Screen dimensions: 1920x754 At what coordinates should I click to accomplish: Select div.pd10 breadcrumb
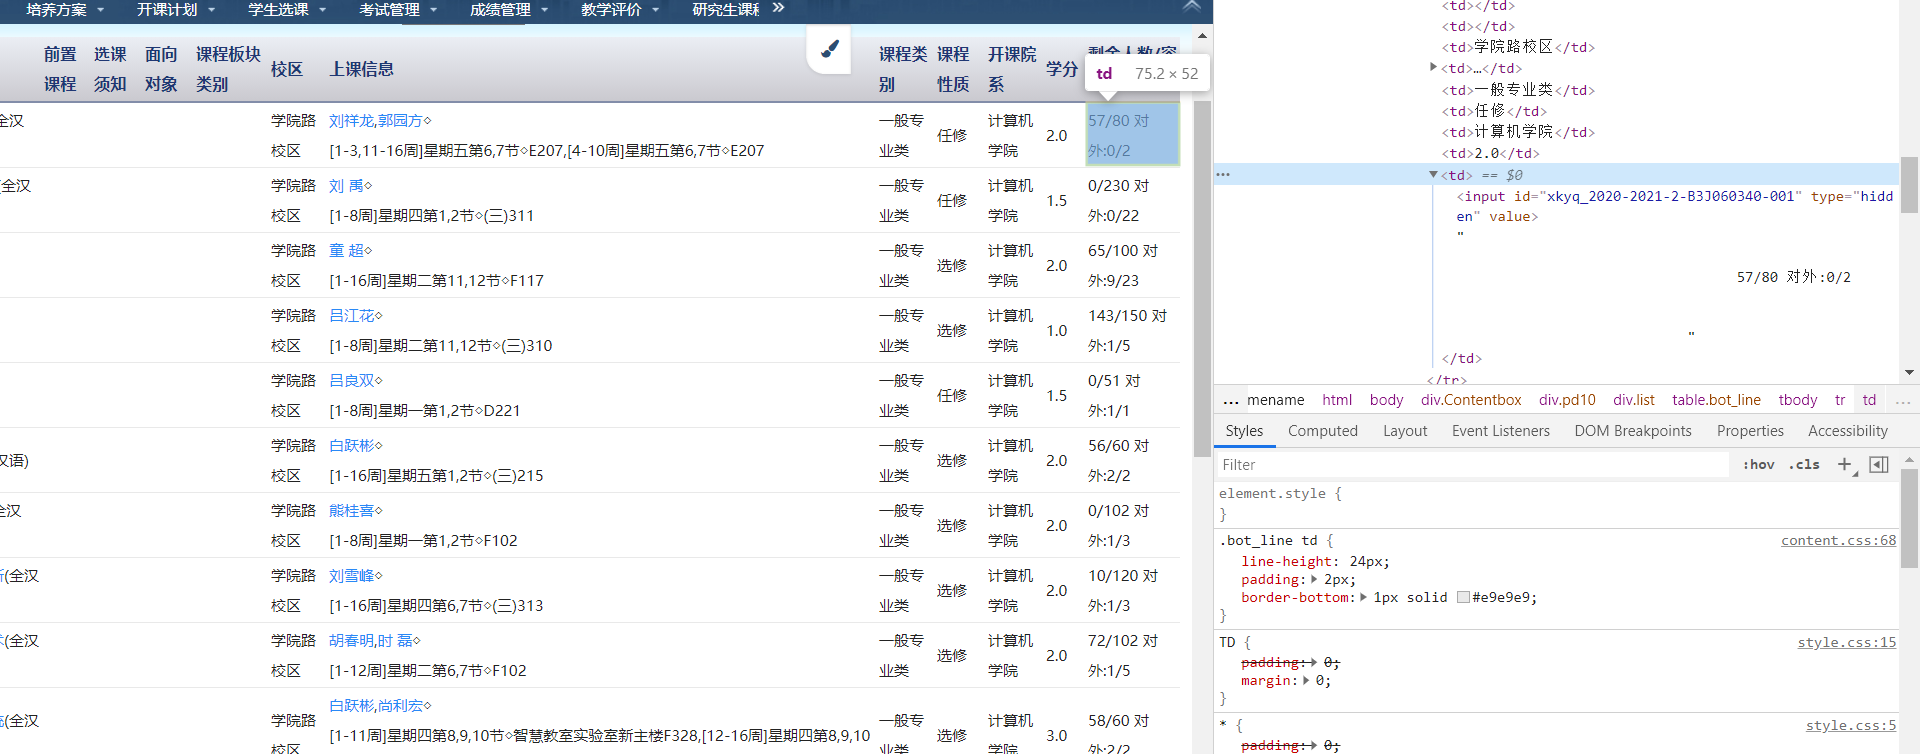pyautogui.click(x=1567, y=401)
